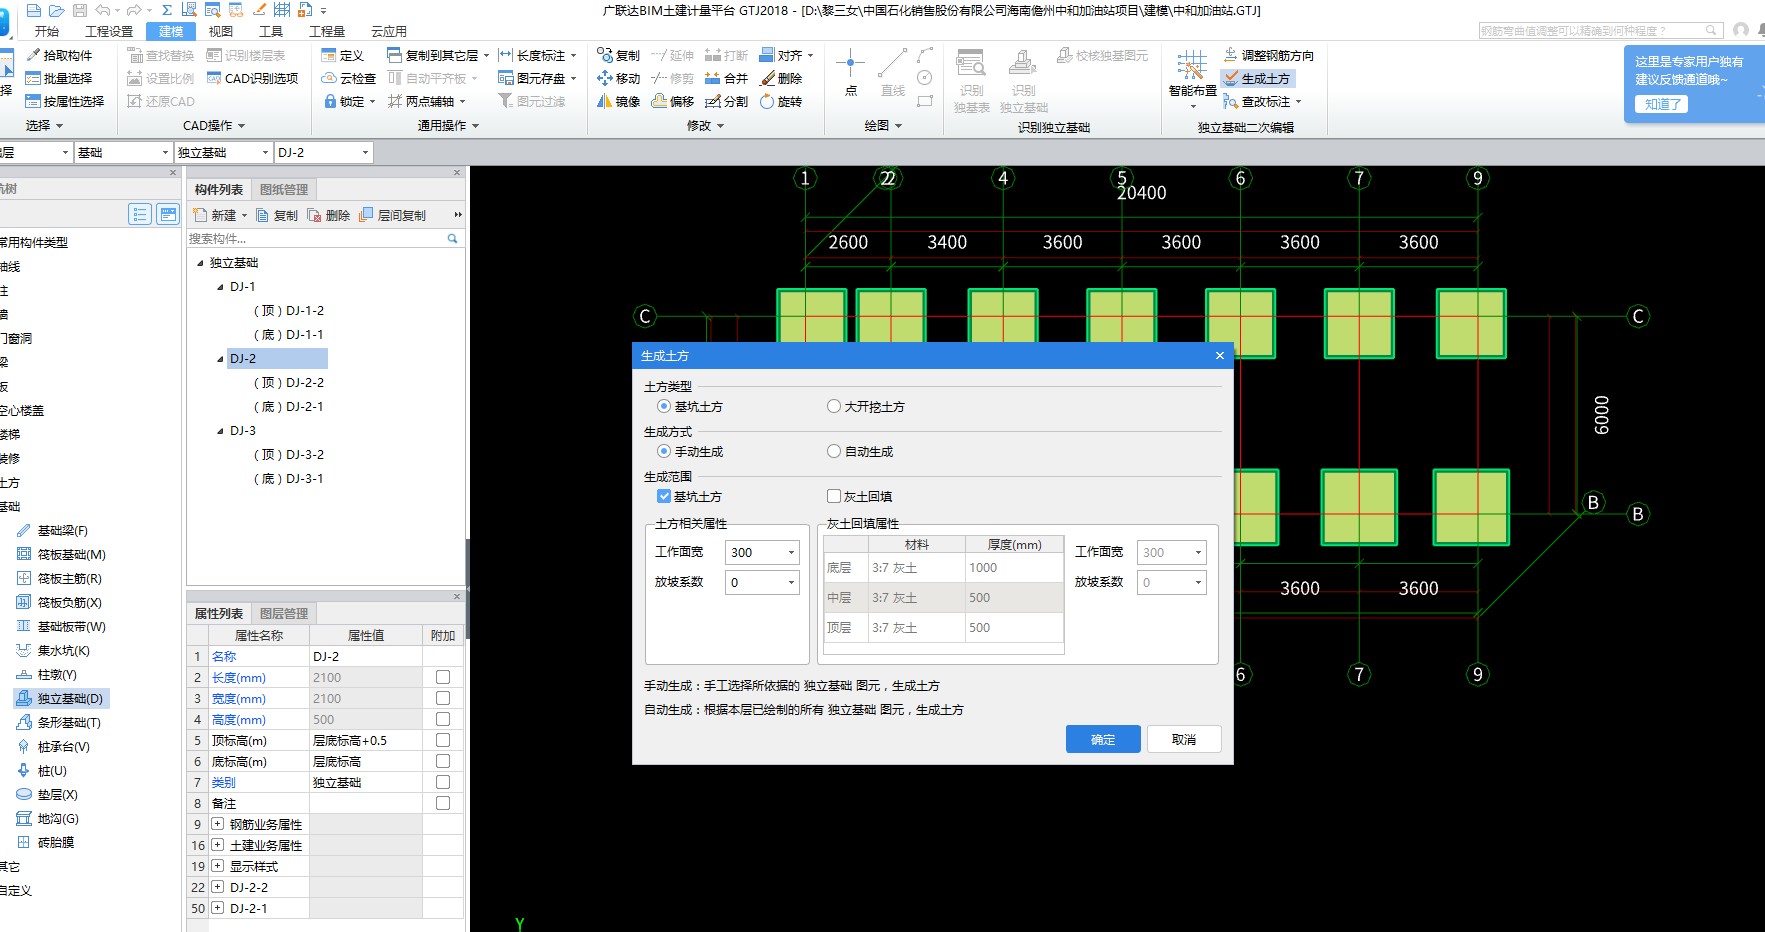Click 取消 in 生成土方 dialog

pos(1184,739)
